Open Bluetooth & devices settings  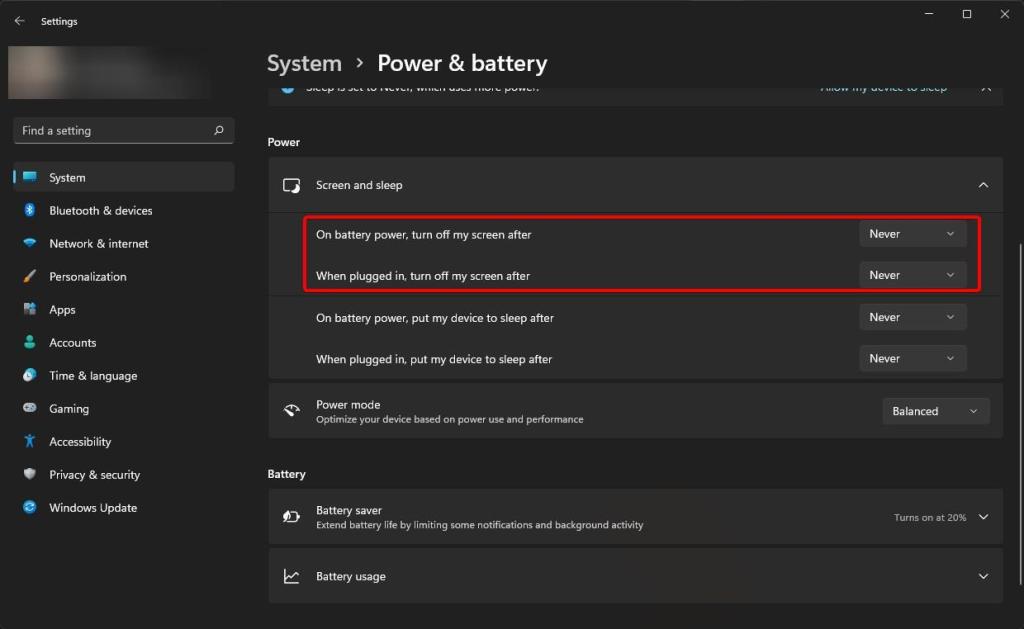pos(123,210)
